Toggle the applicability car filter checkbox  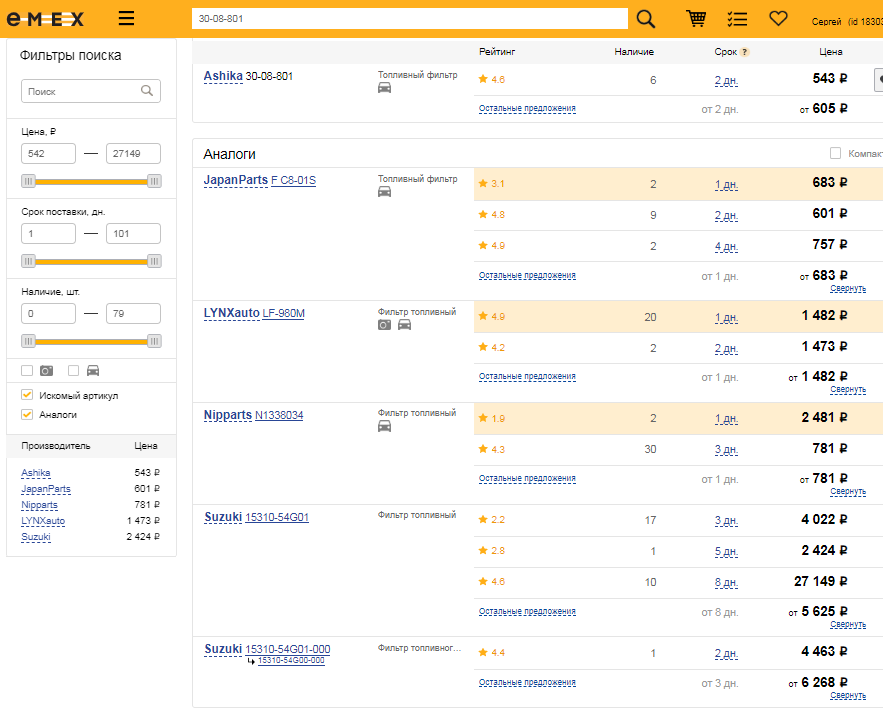tap(73, 371)
